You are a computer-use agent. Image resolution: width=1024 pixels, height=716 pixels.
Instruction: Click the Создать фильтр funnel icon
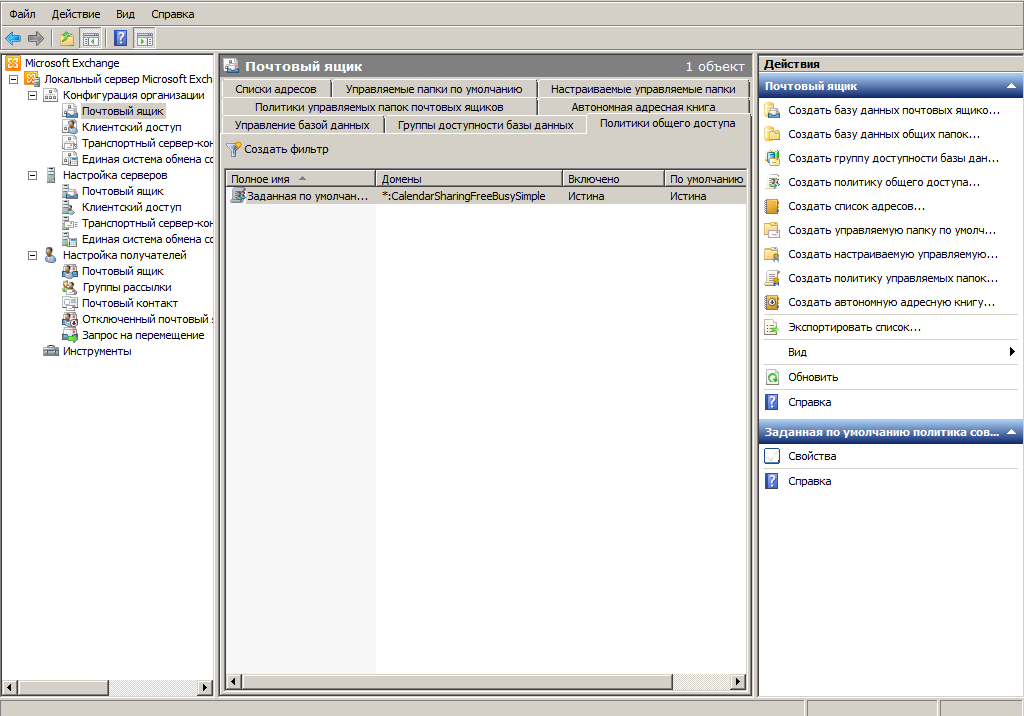point(234,149)
